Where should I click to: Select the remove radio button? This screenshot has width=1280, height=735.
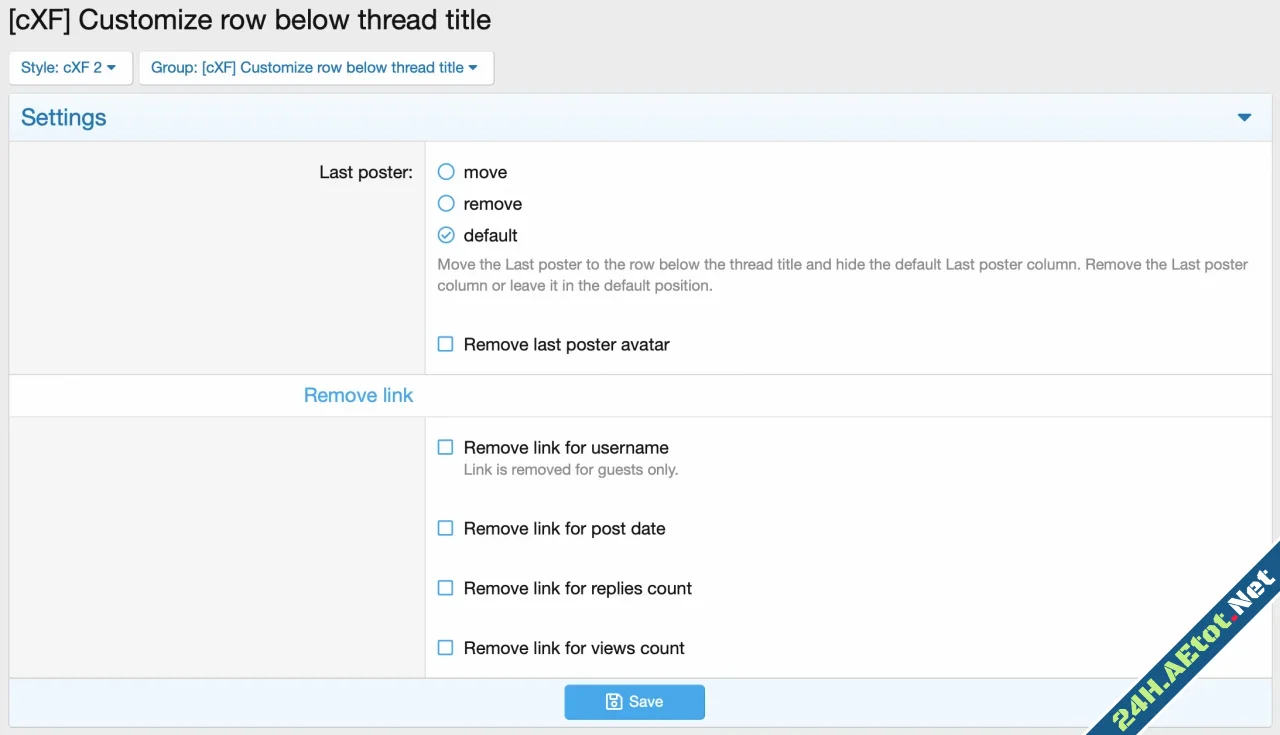click(445, 203)
